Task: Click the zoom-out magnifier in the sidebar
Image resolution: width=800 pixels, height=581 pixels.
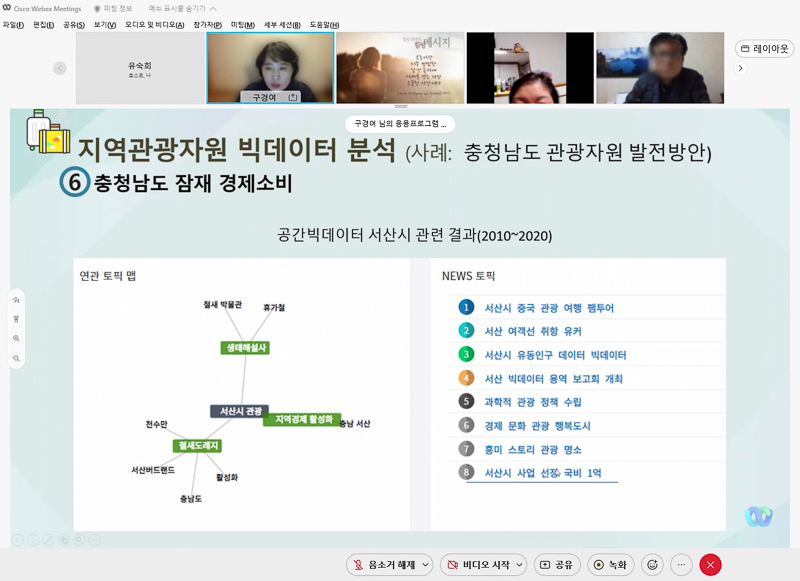Action: pyautogui.click(x=14, y=356)
